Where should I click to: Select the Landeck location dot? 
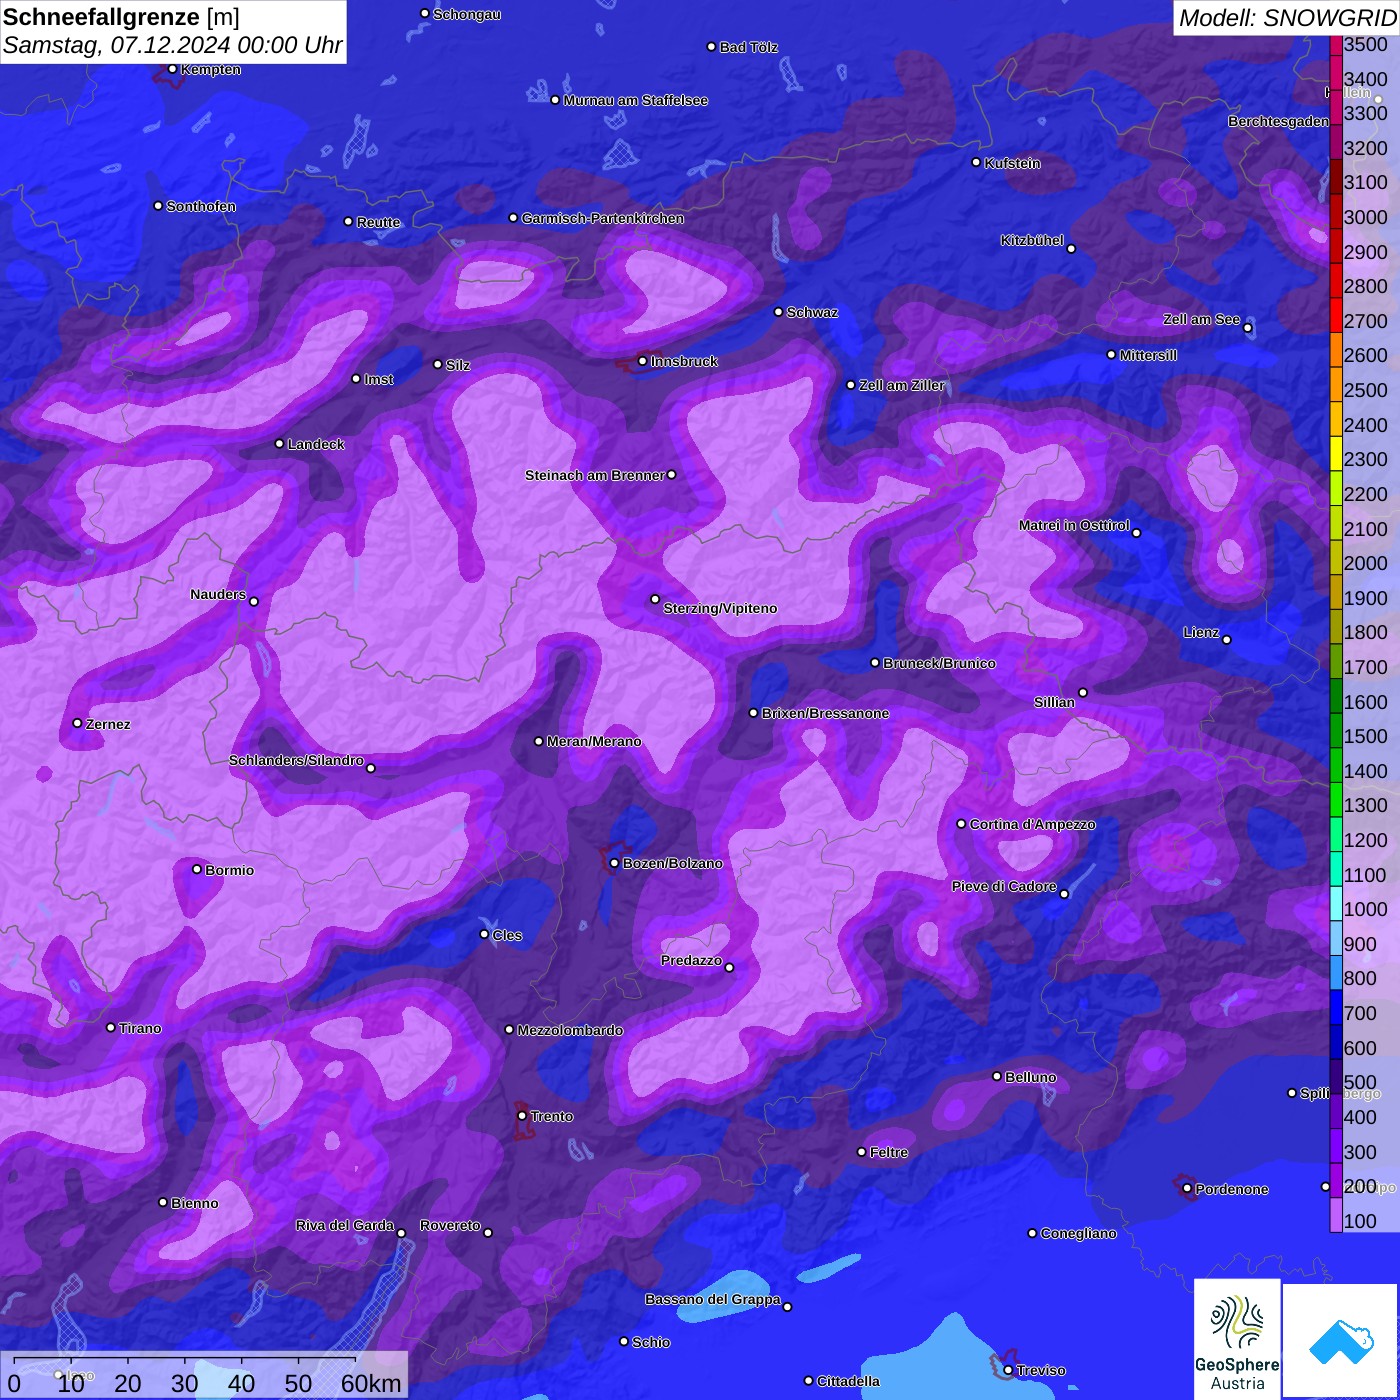point(280,443)
